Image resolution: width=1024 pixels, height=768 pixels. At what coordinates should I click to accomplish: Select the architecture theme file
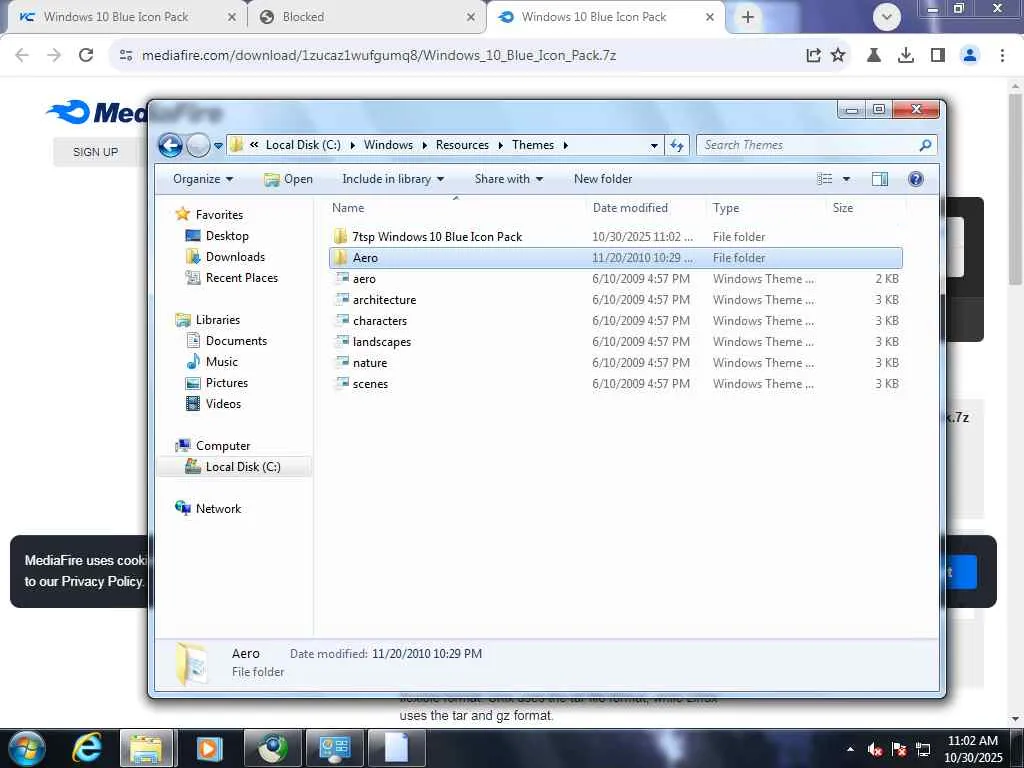click(x=616, y=299)
